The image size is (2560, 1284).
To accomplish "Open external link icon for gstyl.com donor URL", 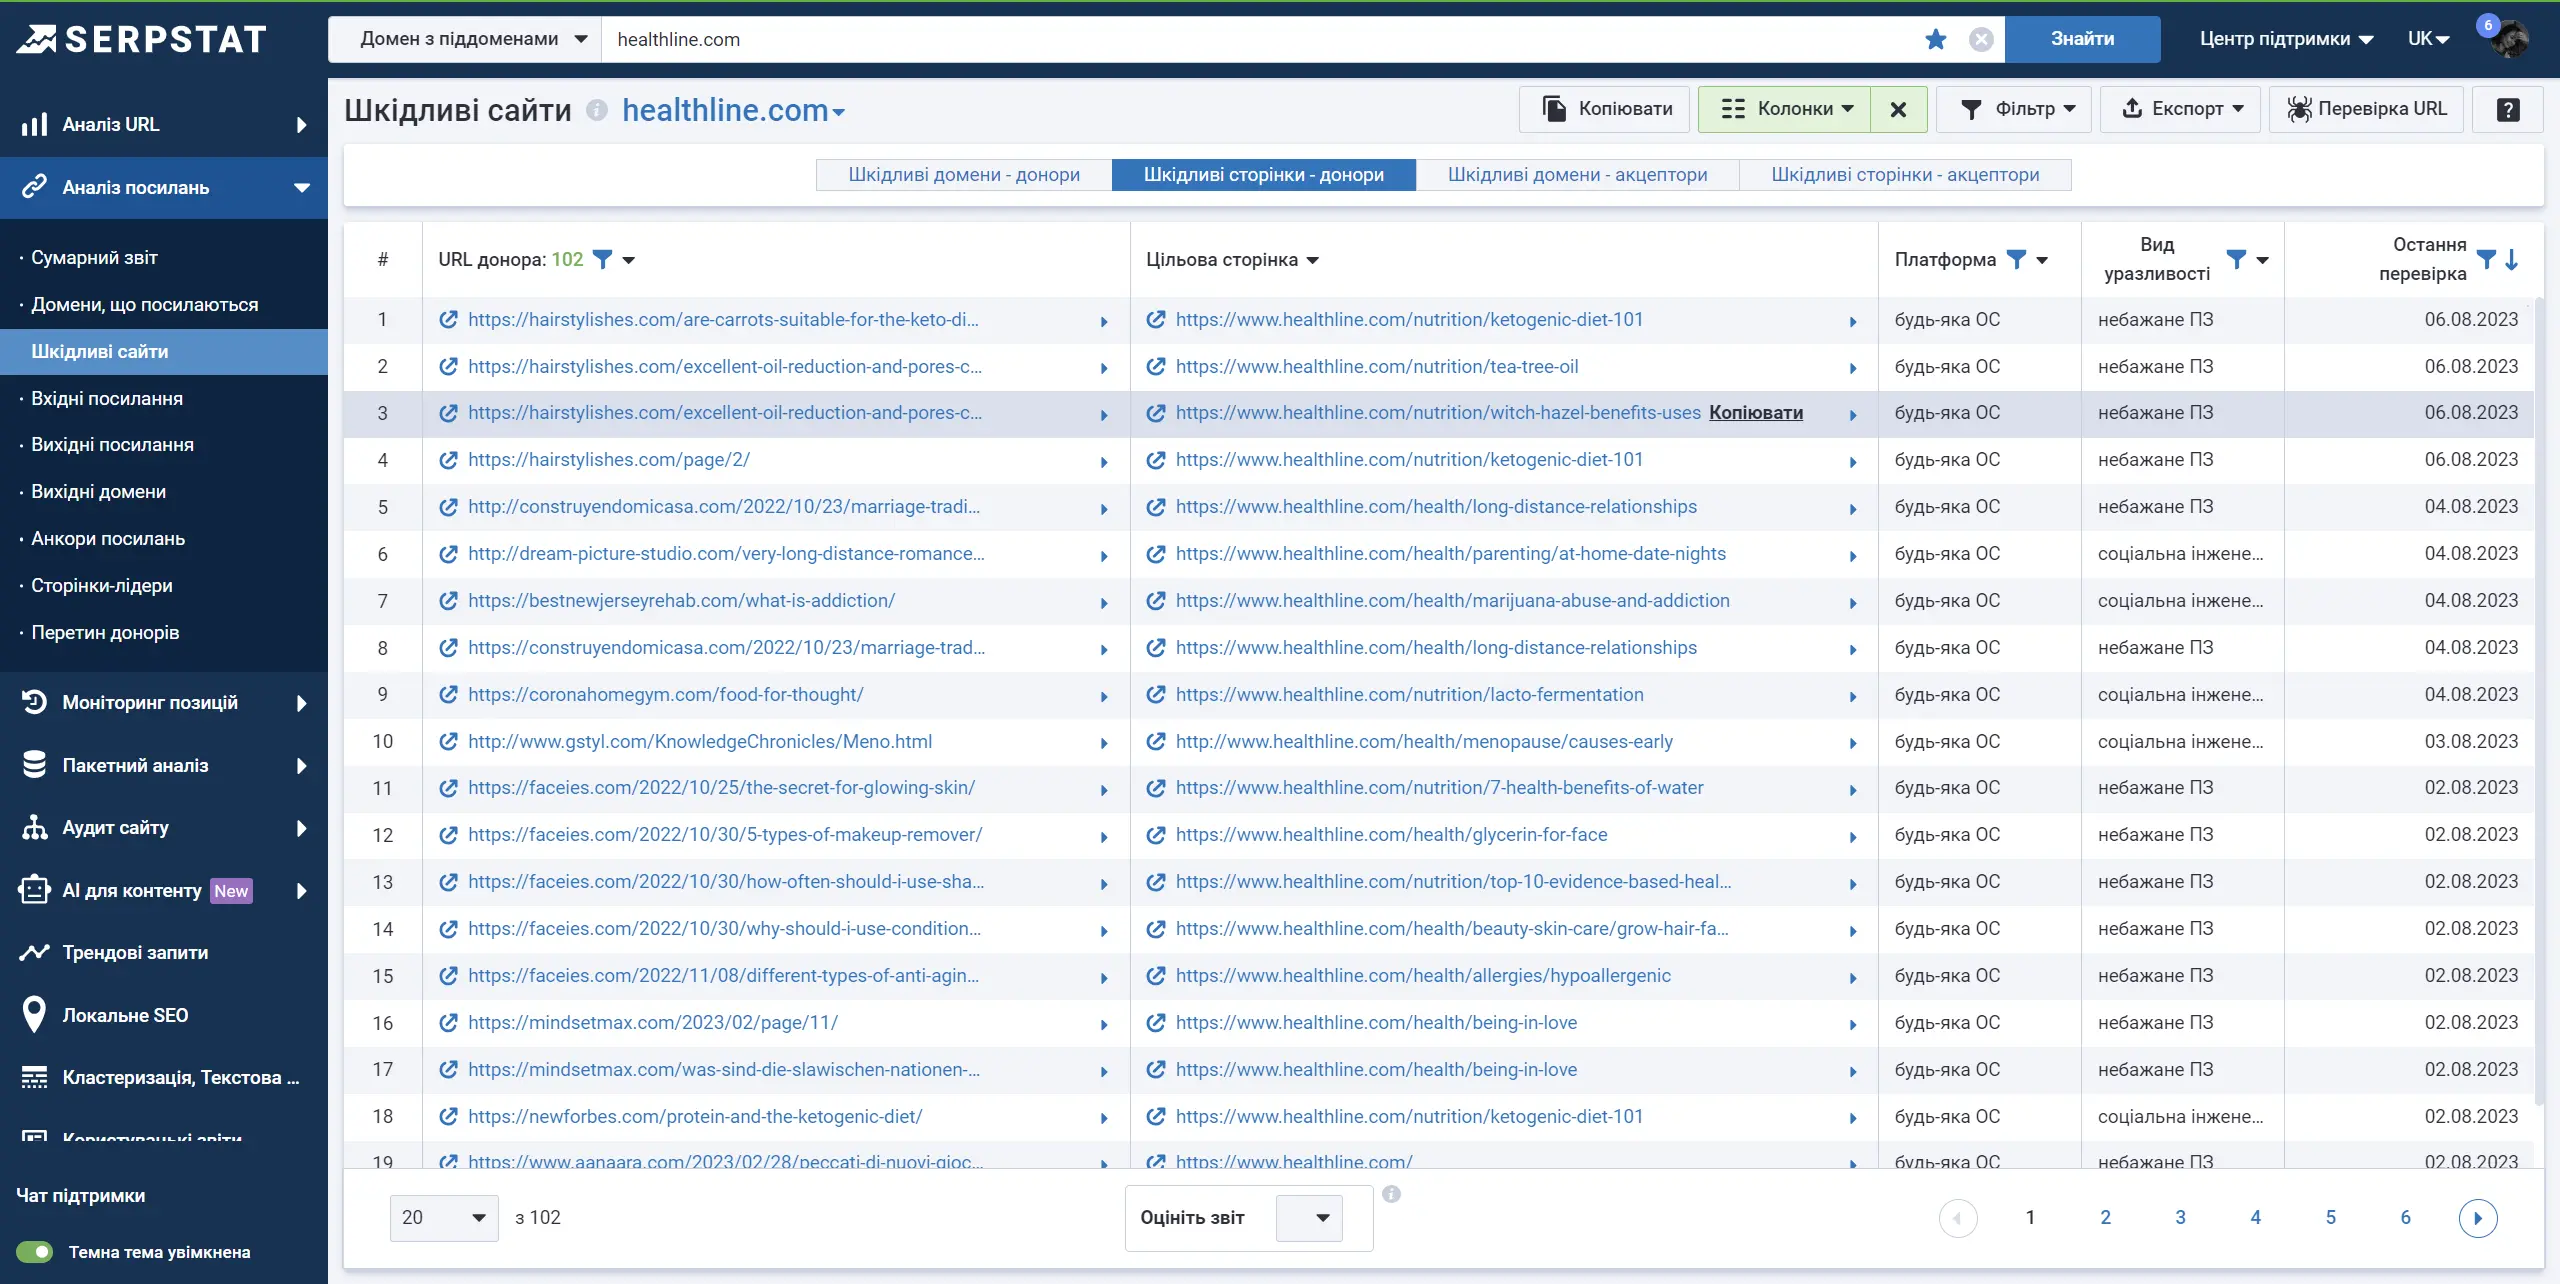I will tap(449, 742).
